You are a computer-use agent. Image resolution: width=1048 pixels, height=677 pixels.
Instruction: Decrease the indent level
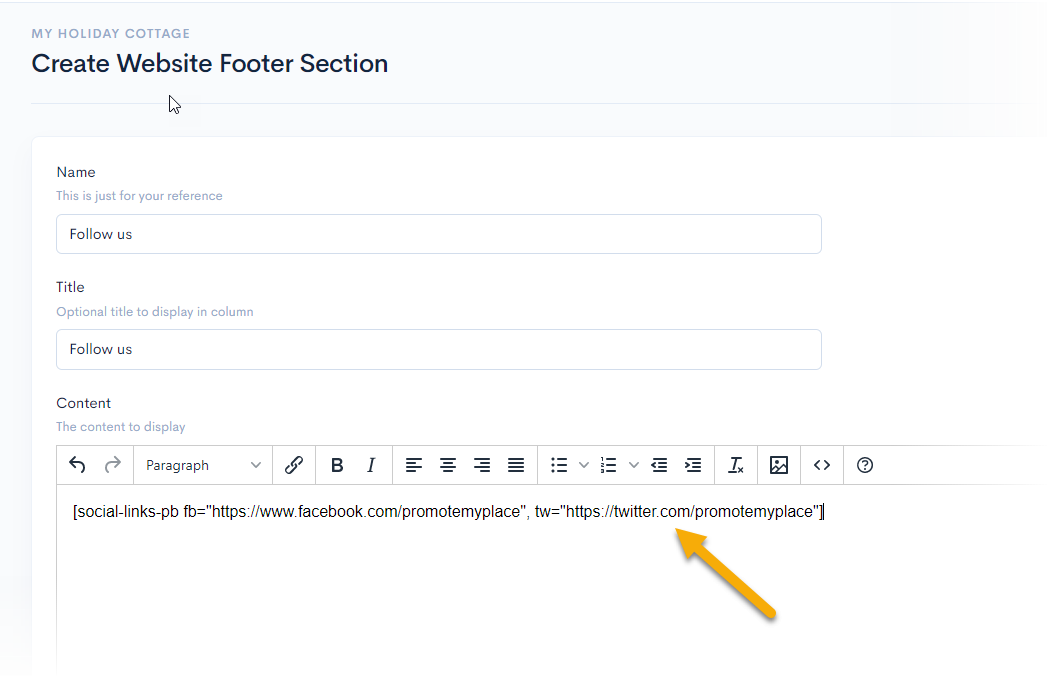pos(659,465)
